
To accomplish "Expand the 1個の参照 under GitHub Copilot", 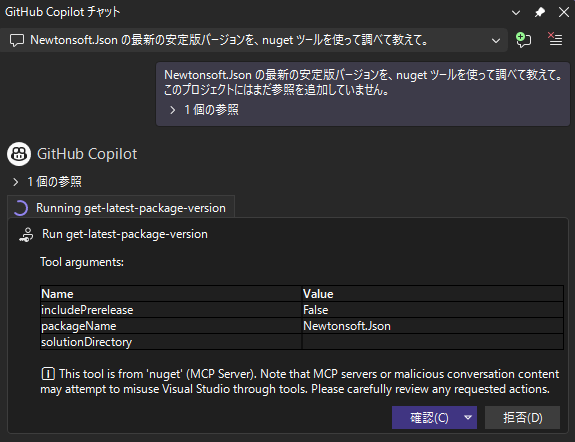I will pyautogui.click(x=47, y=182).
